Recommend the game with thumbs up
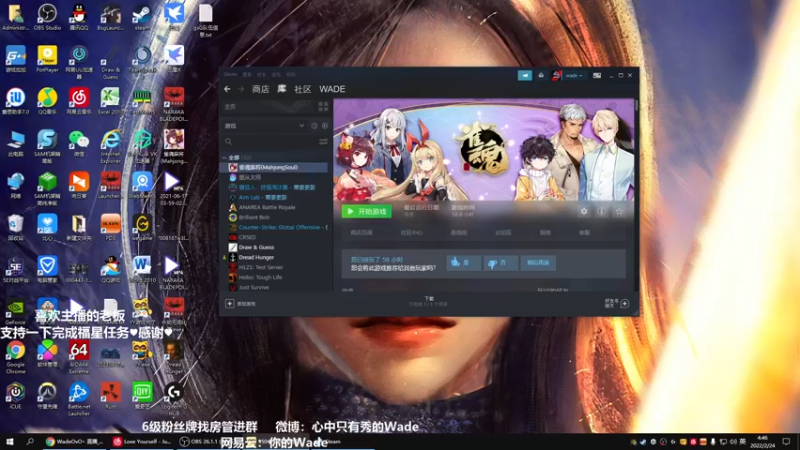Viewport: 800px width, 450px height. pyautogui.click(x=463, y=263)
